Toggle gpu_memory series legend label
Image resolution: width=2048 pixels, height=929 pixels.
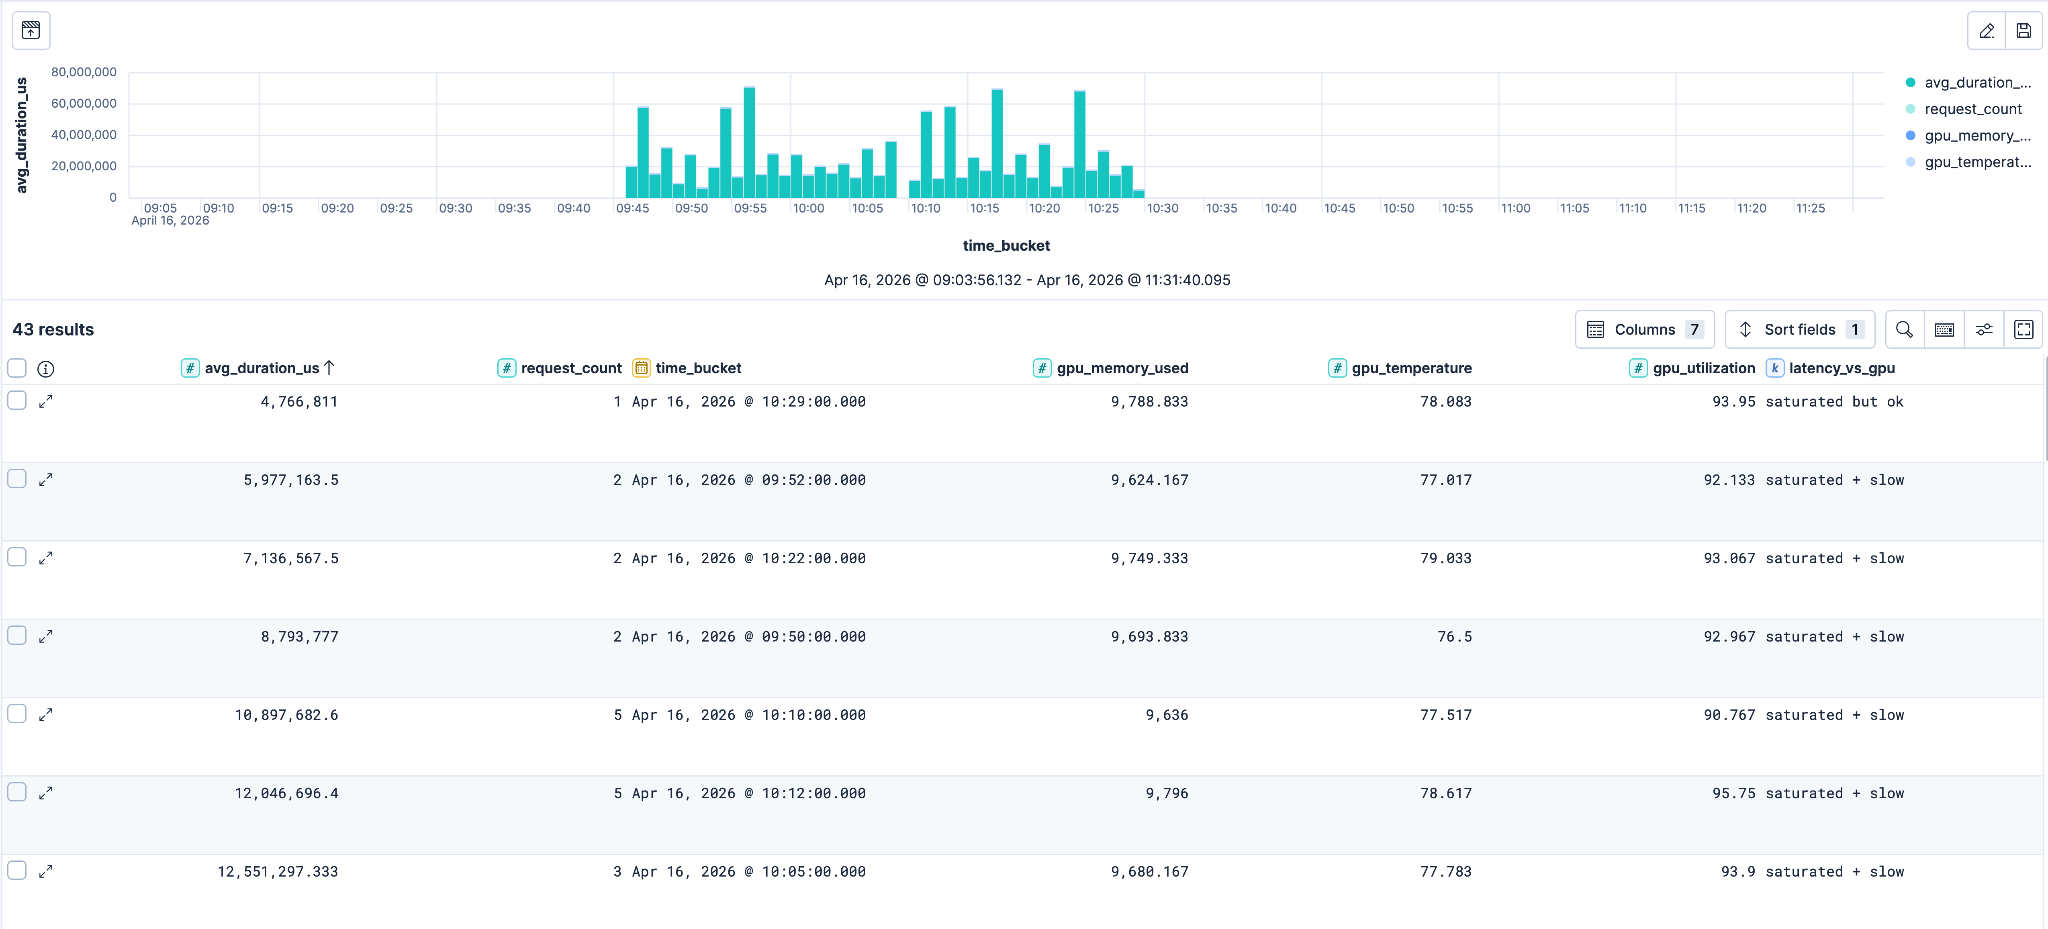[x=1978, y=136]
